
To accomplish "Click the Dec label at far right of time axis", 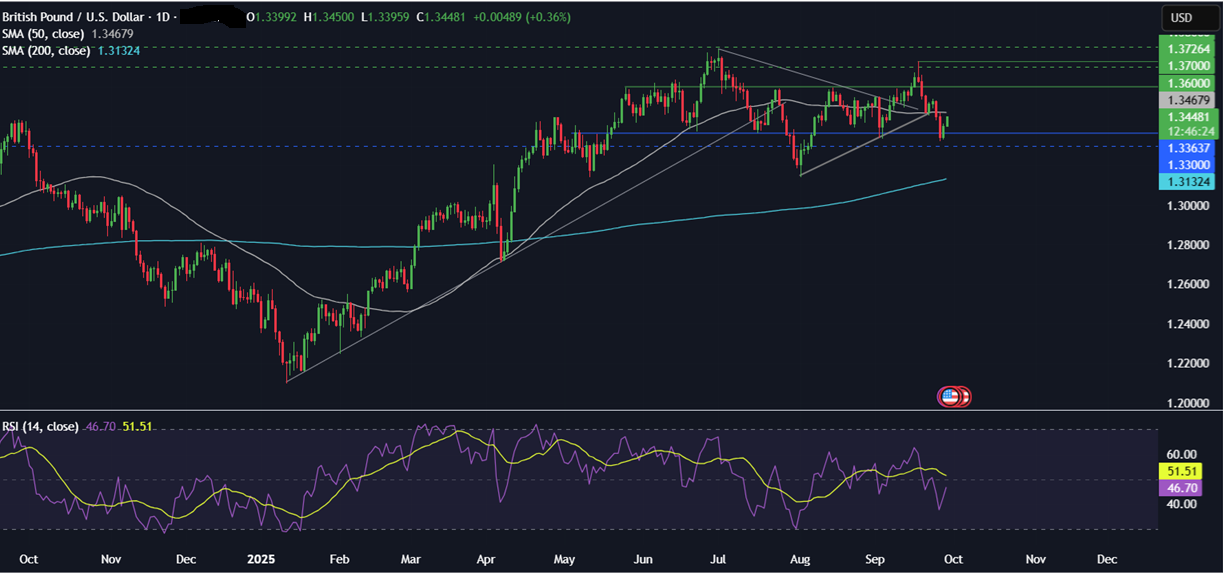I will (x=1107, y=557).
